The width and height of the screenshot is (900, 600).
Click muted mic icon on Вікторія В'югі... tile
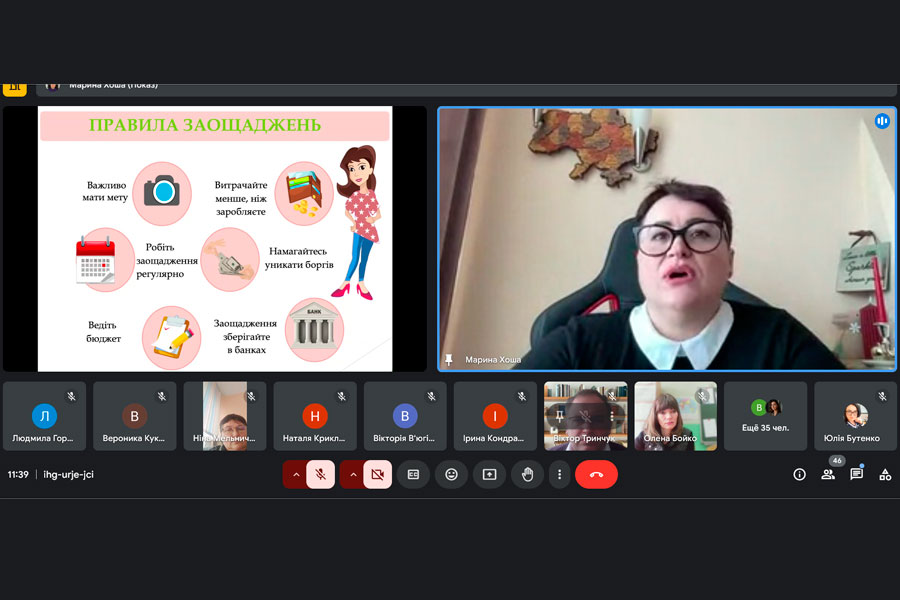coord(432,396)
